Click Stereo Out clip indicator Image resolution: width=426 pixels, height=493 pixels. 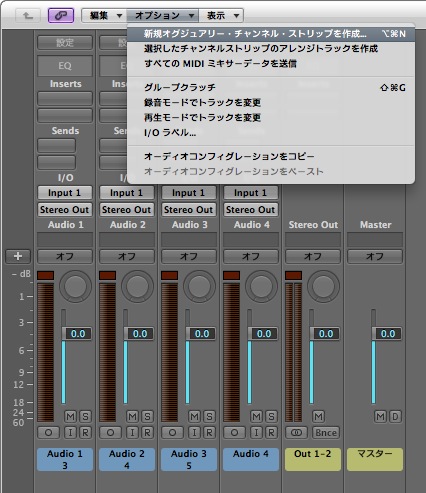(x=294, y=275)
